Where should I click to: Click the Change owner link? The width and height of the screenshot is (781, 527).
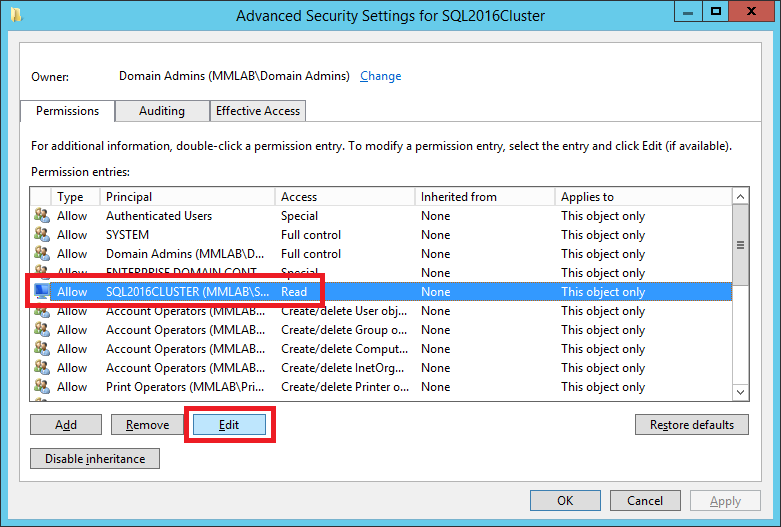tap(380, 76)
